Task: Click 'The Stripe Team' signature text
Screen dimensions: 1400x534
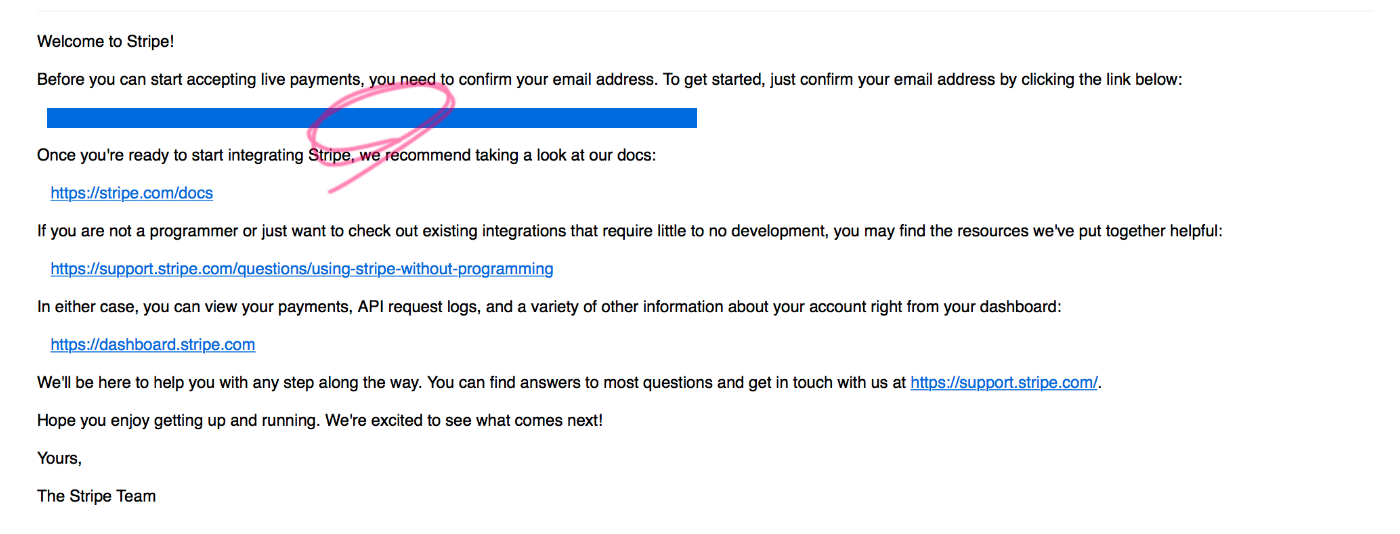Action: point(96,496)
